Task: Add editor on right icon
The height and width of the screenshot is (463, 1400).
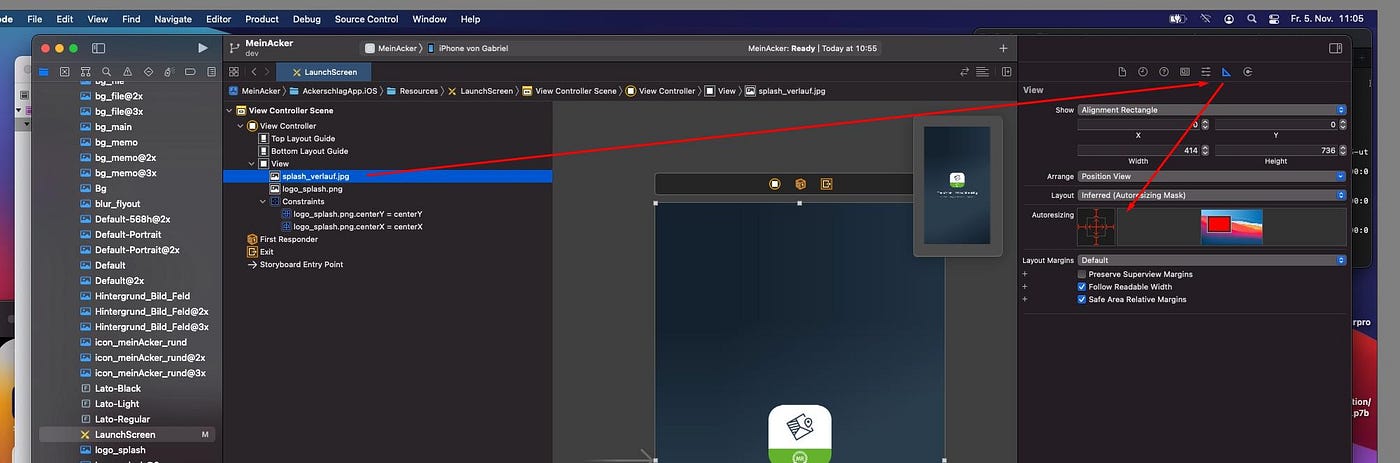Action: point(1006,72)
